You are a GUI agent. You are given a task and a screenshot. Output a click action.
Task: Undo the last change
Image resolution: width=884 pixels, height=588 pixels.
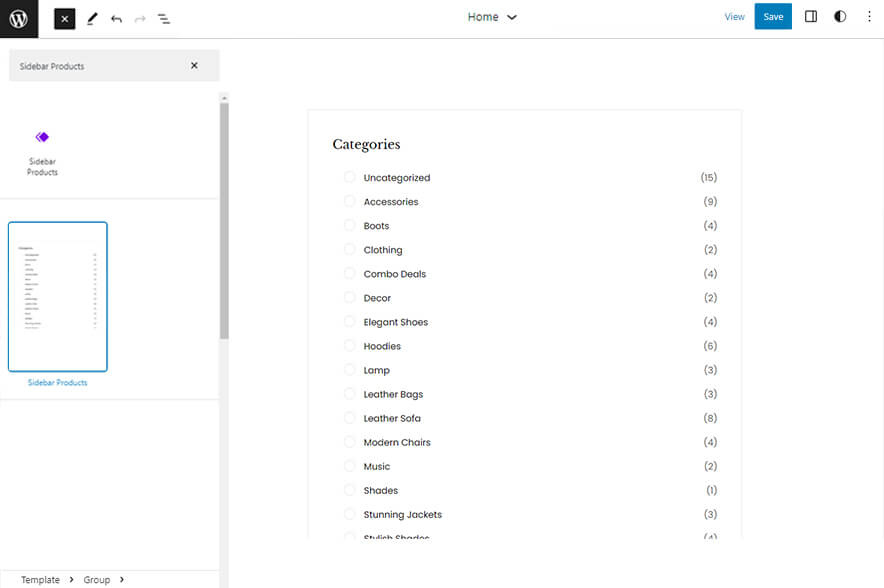pyautogui.click(x=116, y=18)
